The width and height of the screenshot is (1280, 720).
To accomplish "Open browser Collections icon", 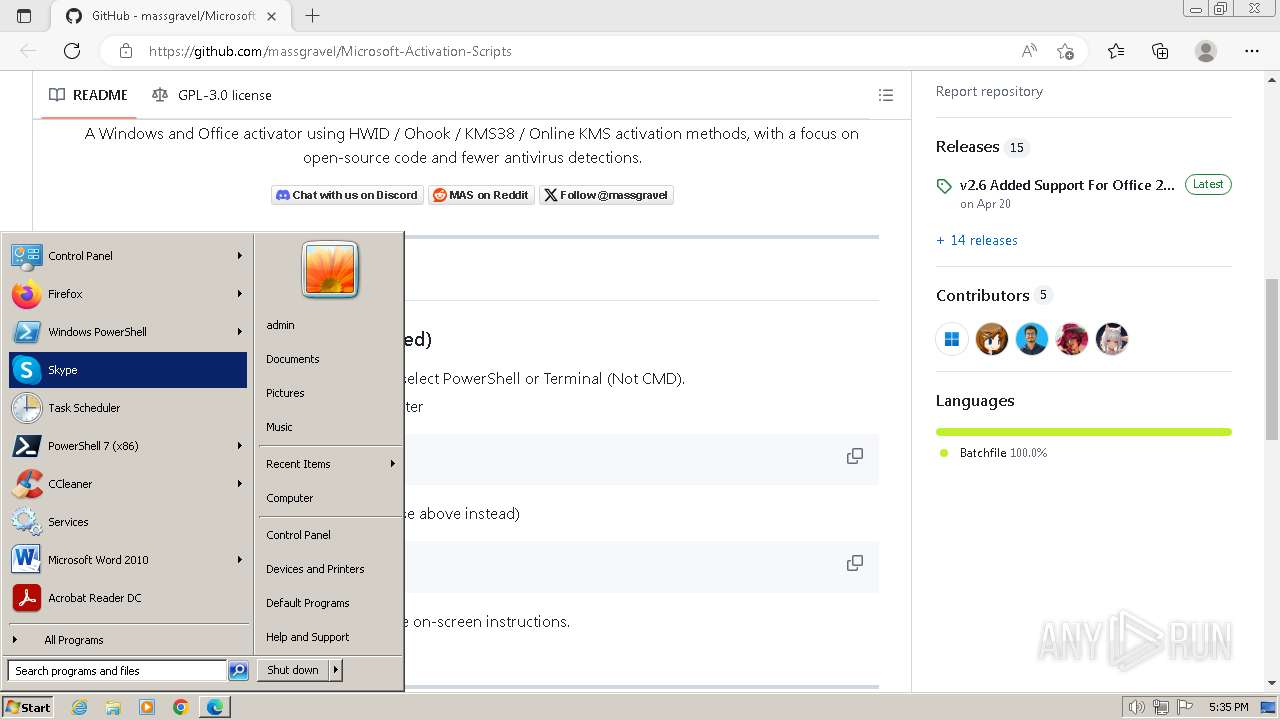I will (1160, 51).
